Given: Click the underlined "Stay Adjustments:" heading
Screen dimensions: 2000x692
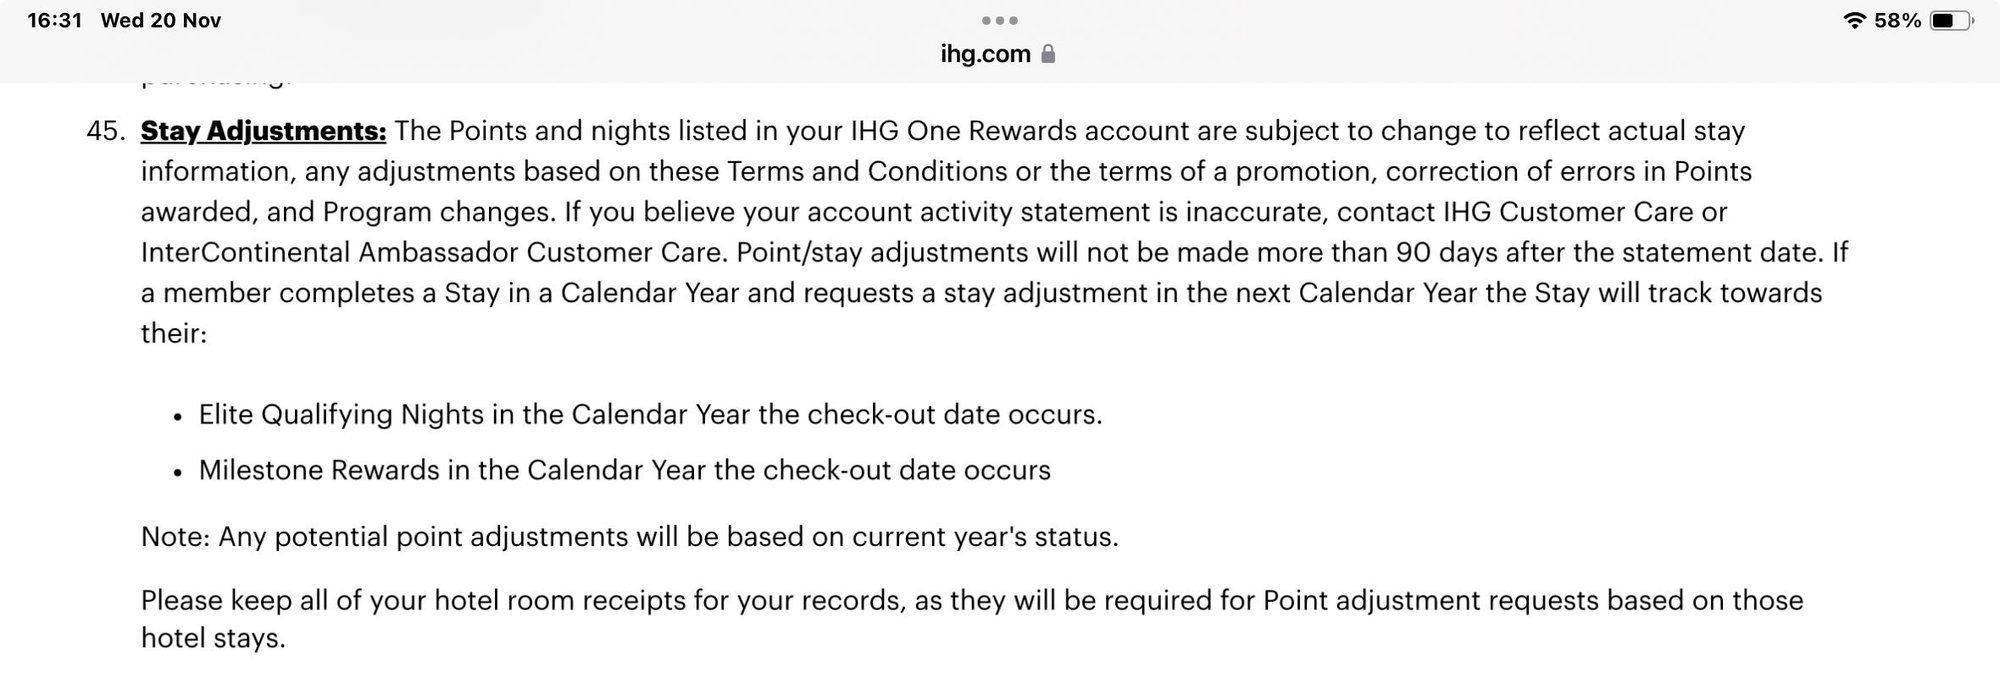Looking at the screenshot, I should point(263,131).
